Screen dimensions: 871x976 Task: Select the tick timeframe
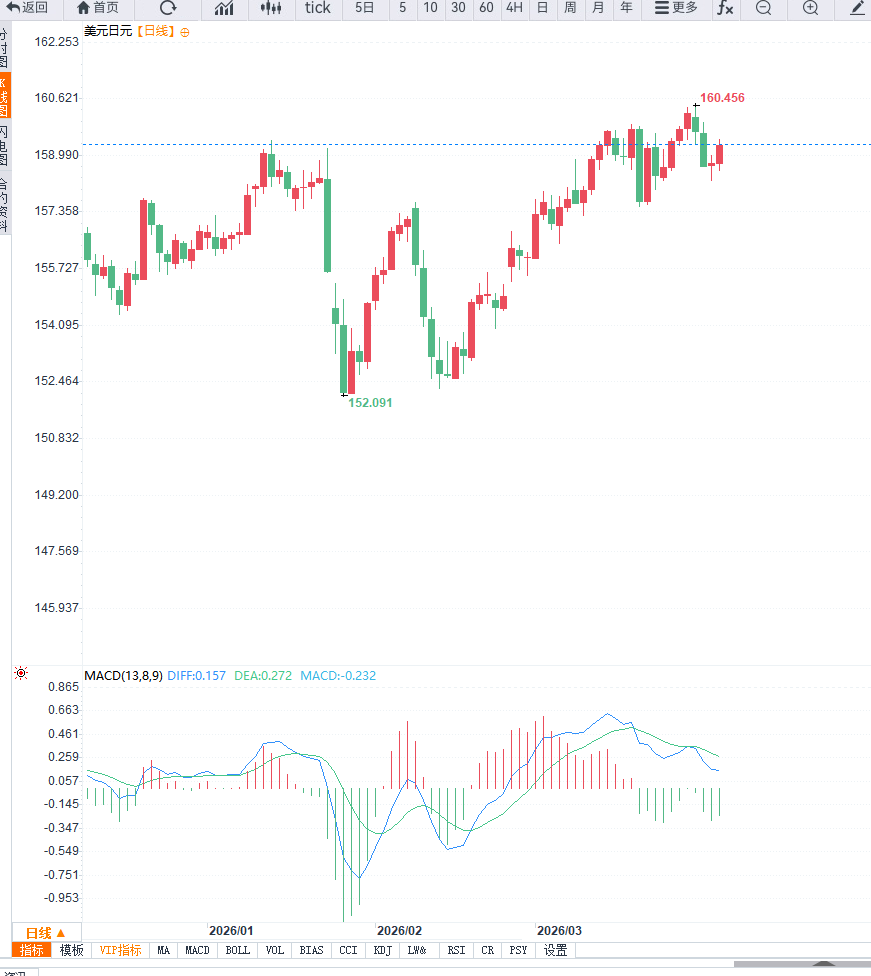click(x=318, y=8)
